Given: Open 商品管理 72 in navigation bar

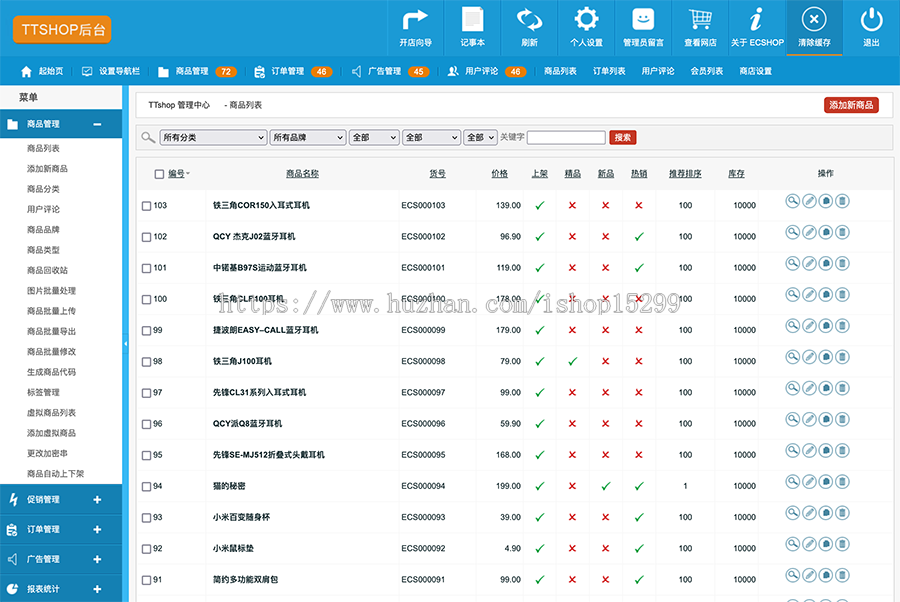Looking at the screenshot, I should [x=197, y=71].
